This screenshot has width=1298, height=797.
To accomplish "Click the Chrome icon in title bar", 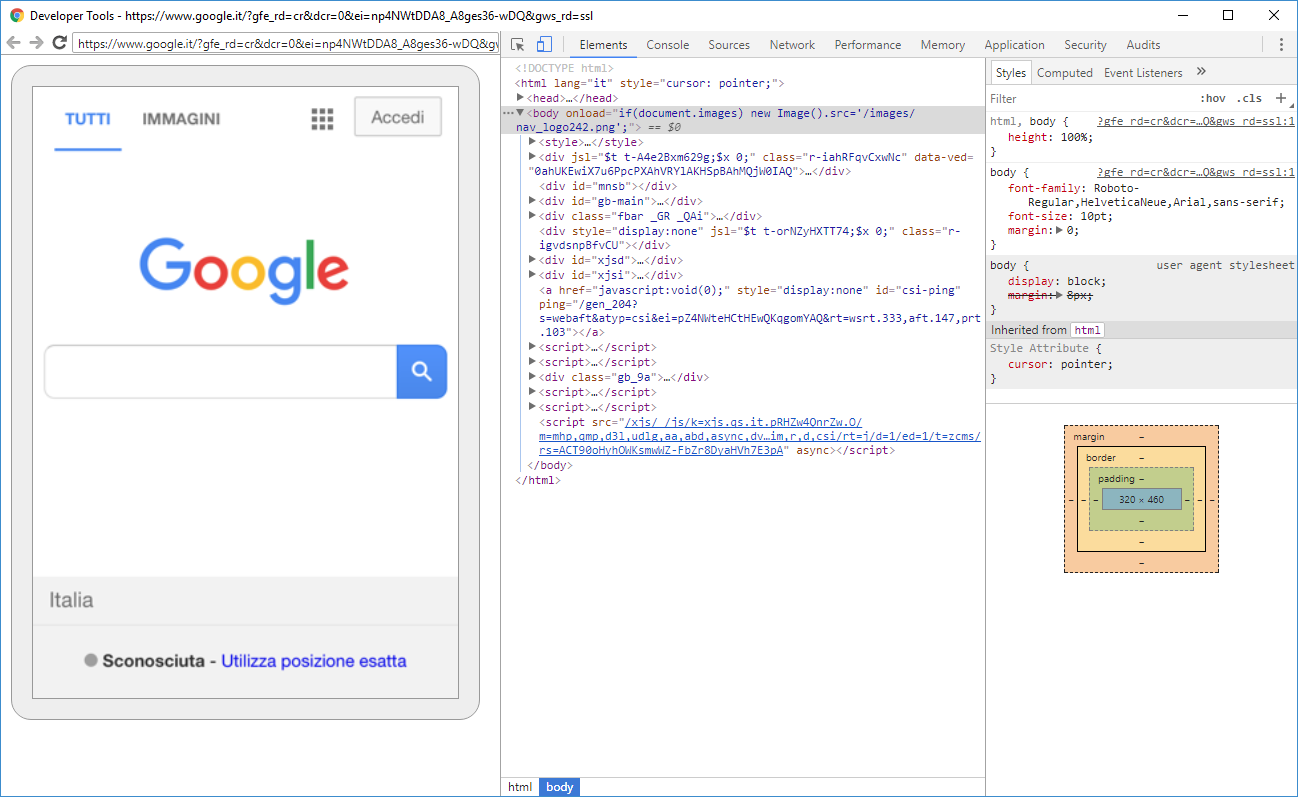I will pos(16,15).
